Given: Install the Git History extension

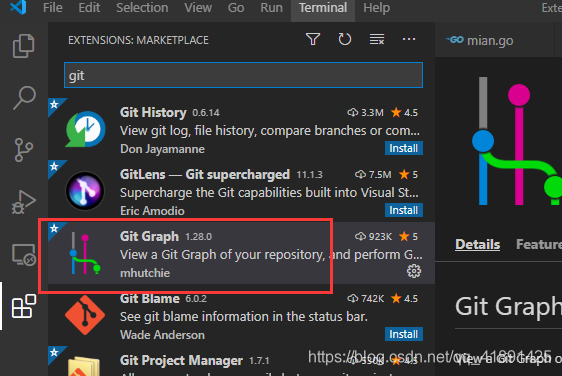Looking at the screenshot, I should click(404, 148).
